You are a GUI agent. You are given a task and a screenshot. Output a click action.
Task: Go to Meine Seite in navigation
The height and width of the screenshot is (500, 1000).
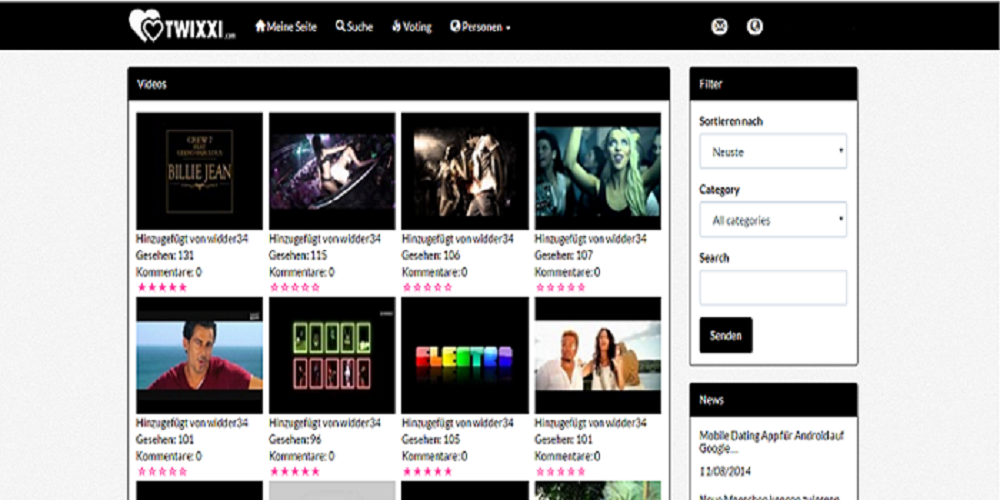tap(286, 27)
